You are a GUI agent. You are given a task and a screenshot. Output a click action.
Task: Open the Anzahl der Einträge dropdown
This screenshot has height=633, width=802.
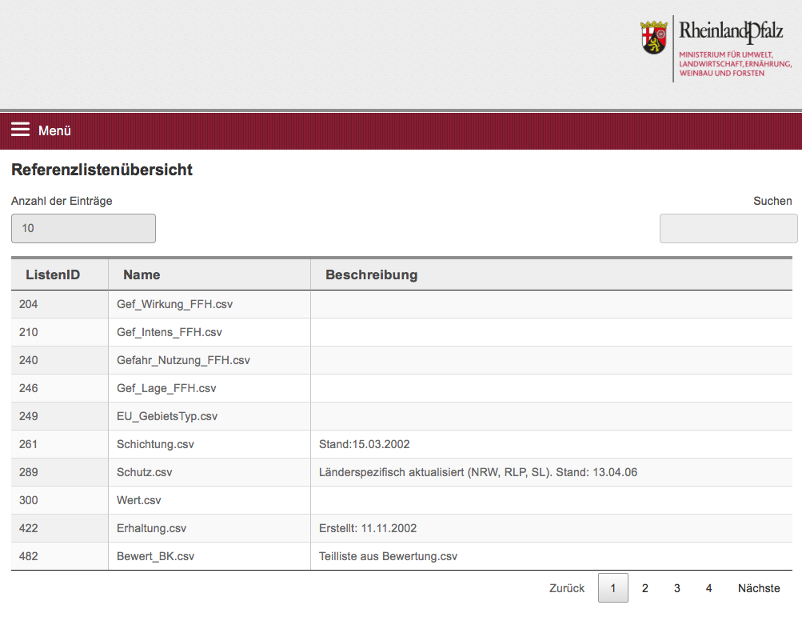(x=83, y=228)
